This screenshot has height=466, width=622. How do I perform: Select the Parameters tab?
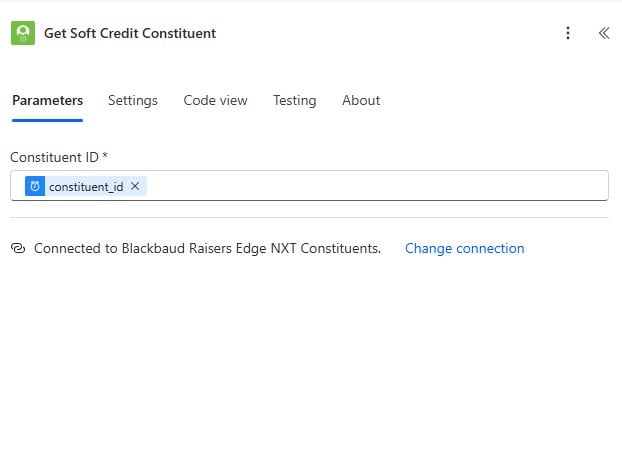pyautogui.click(x=48, y=100)
